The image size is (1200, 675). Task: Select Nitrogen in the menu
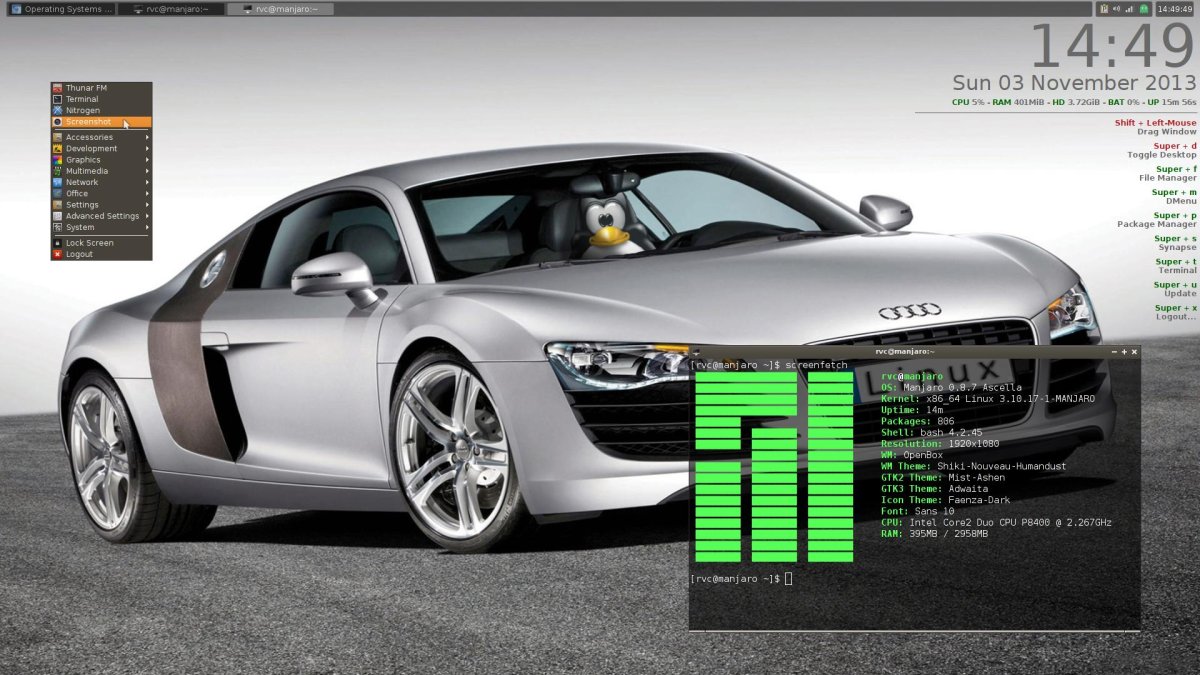click(101, 110)
